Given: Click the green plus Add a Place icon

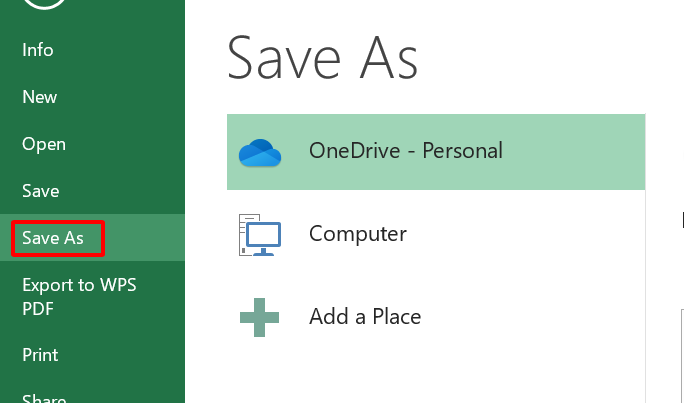Looking at the screenshot, I should point(260,317).
